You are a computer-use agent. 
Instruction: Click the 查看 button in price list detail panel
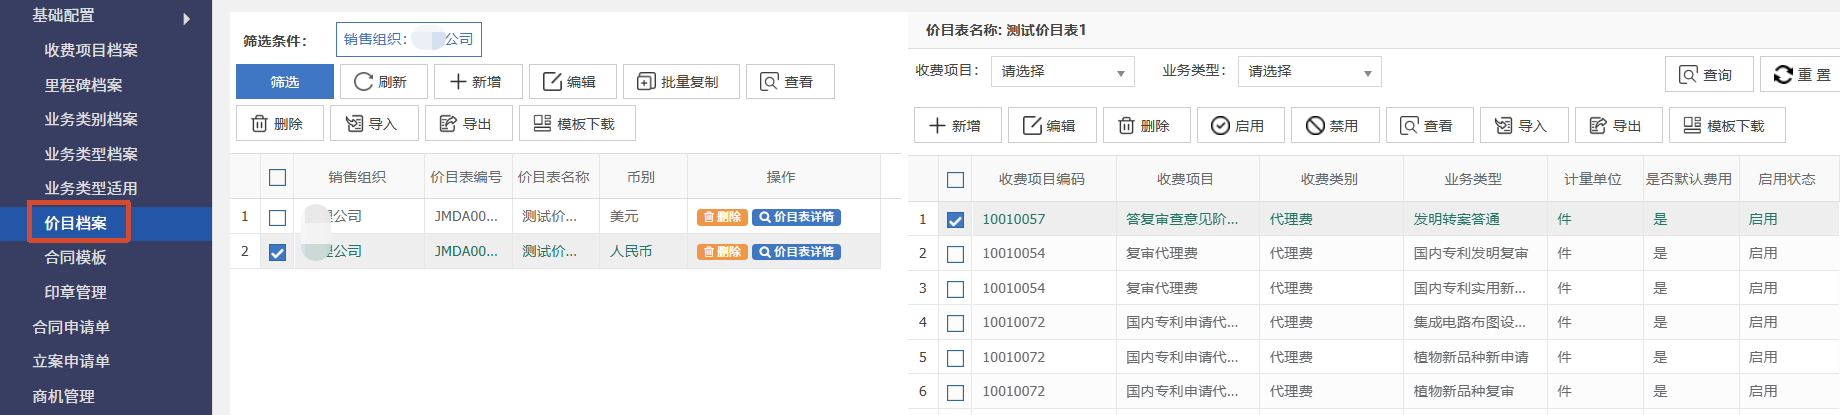(1429, 126)
